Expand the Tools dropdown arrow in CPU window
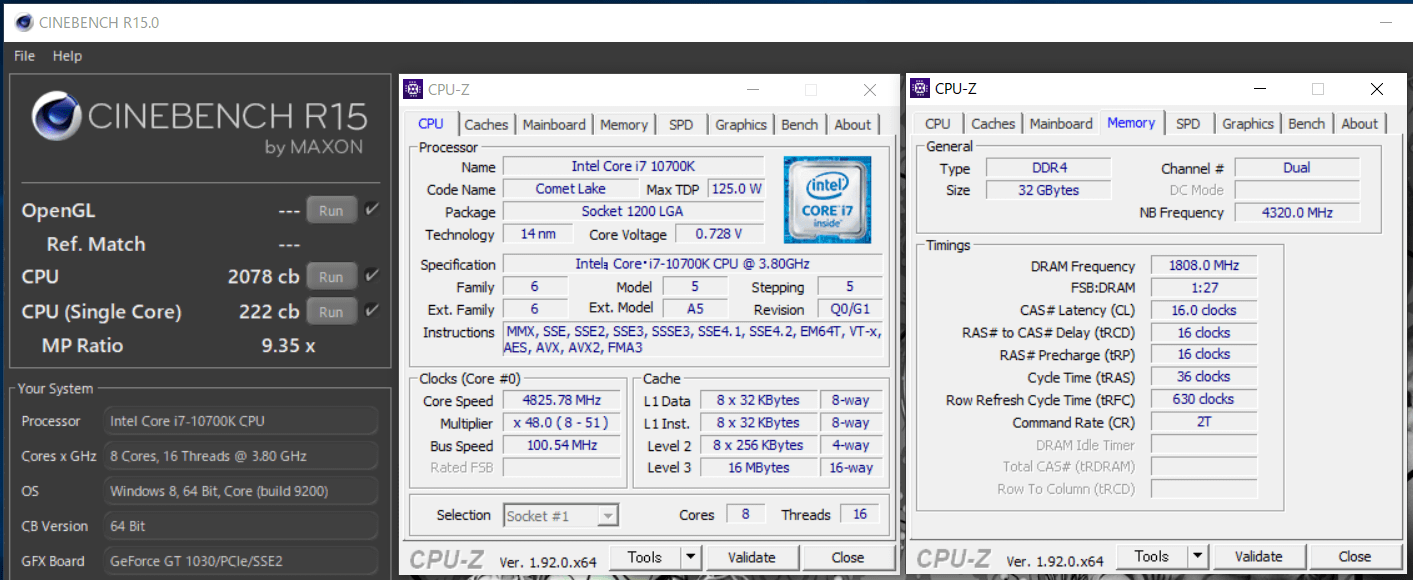This screenshot has height=580, width=1413. (x=691, y=557)
